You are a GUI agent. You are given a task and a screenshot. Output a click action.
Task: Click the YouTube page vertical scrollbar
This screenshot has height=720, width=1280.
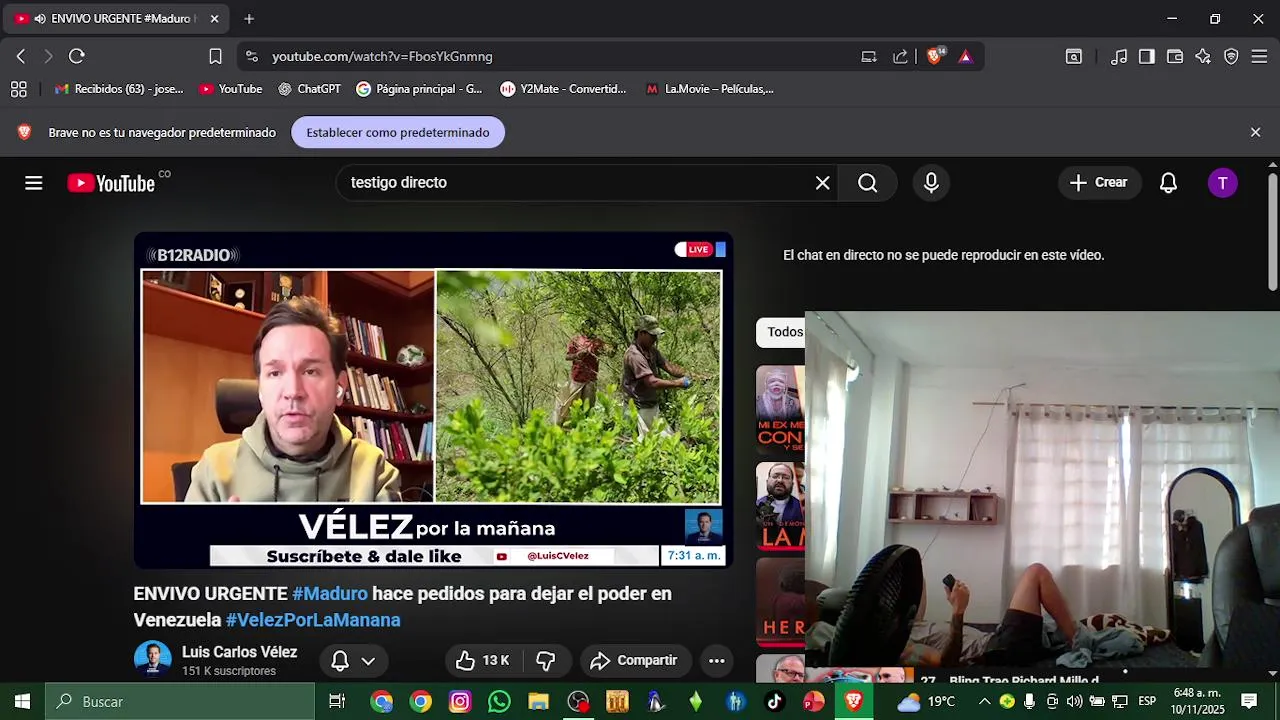click(1272, 230)
